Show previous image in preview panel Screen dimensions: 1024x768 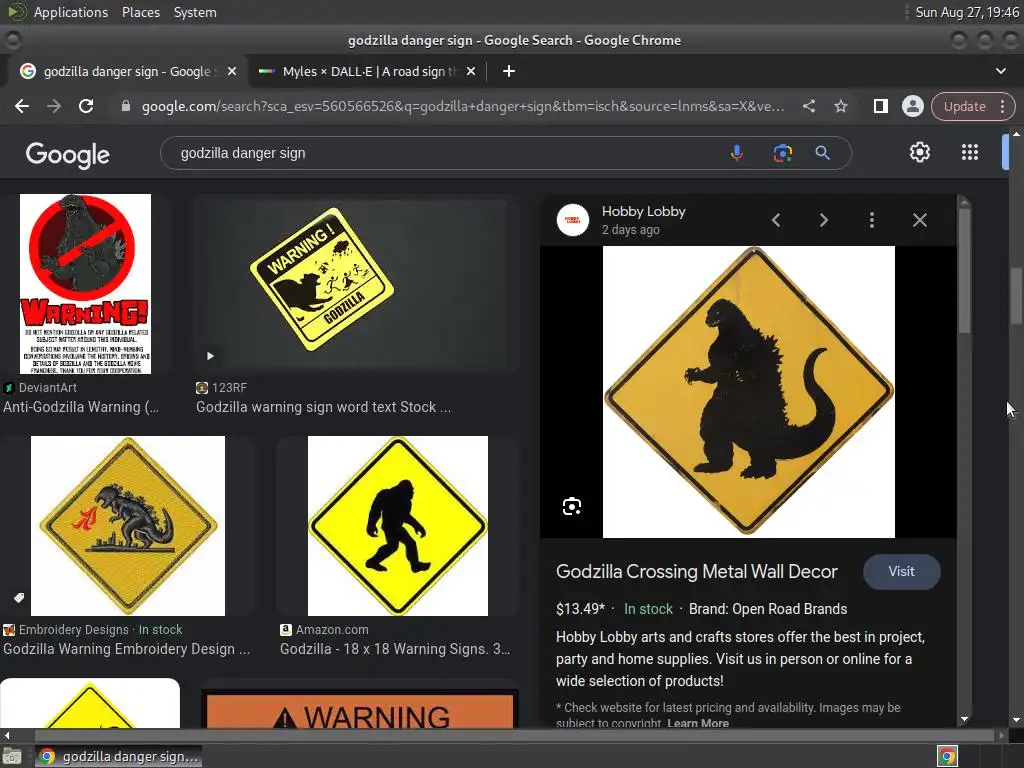pyautogui.click(x=776, y=220)
